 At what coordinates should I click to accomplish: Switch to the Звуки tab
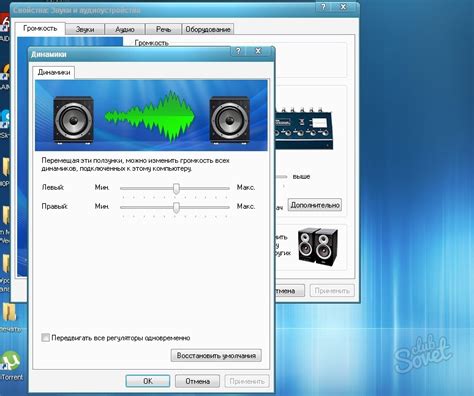click(x=85, y=29)
